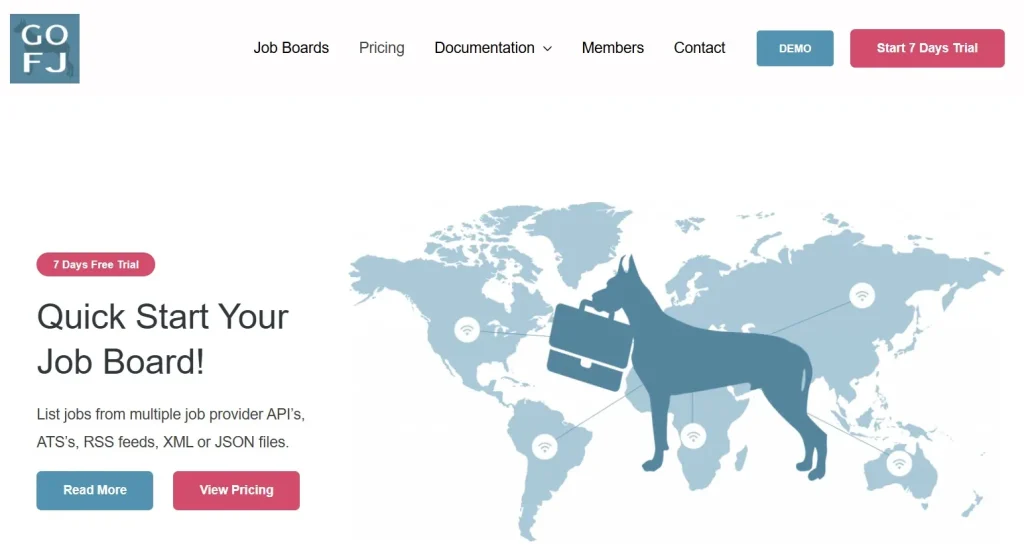Click the 7 Days Free Trial badge
Screen dimensions: 1024x550
coord(96,265)
